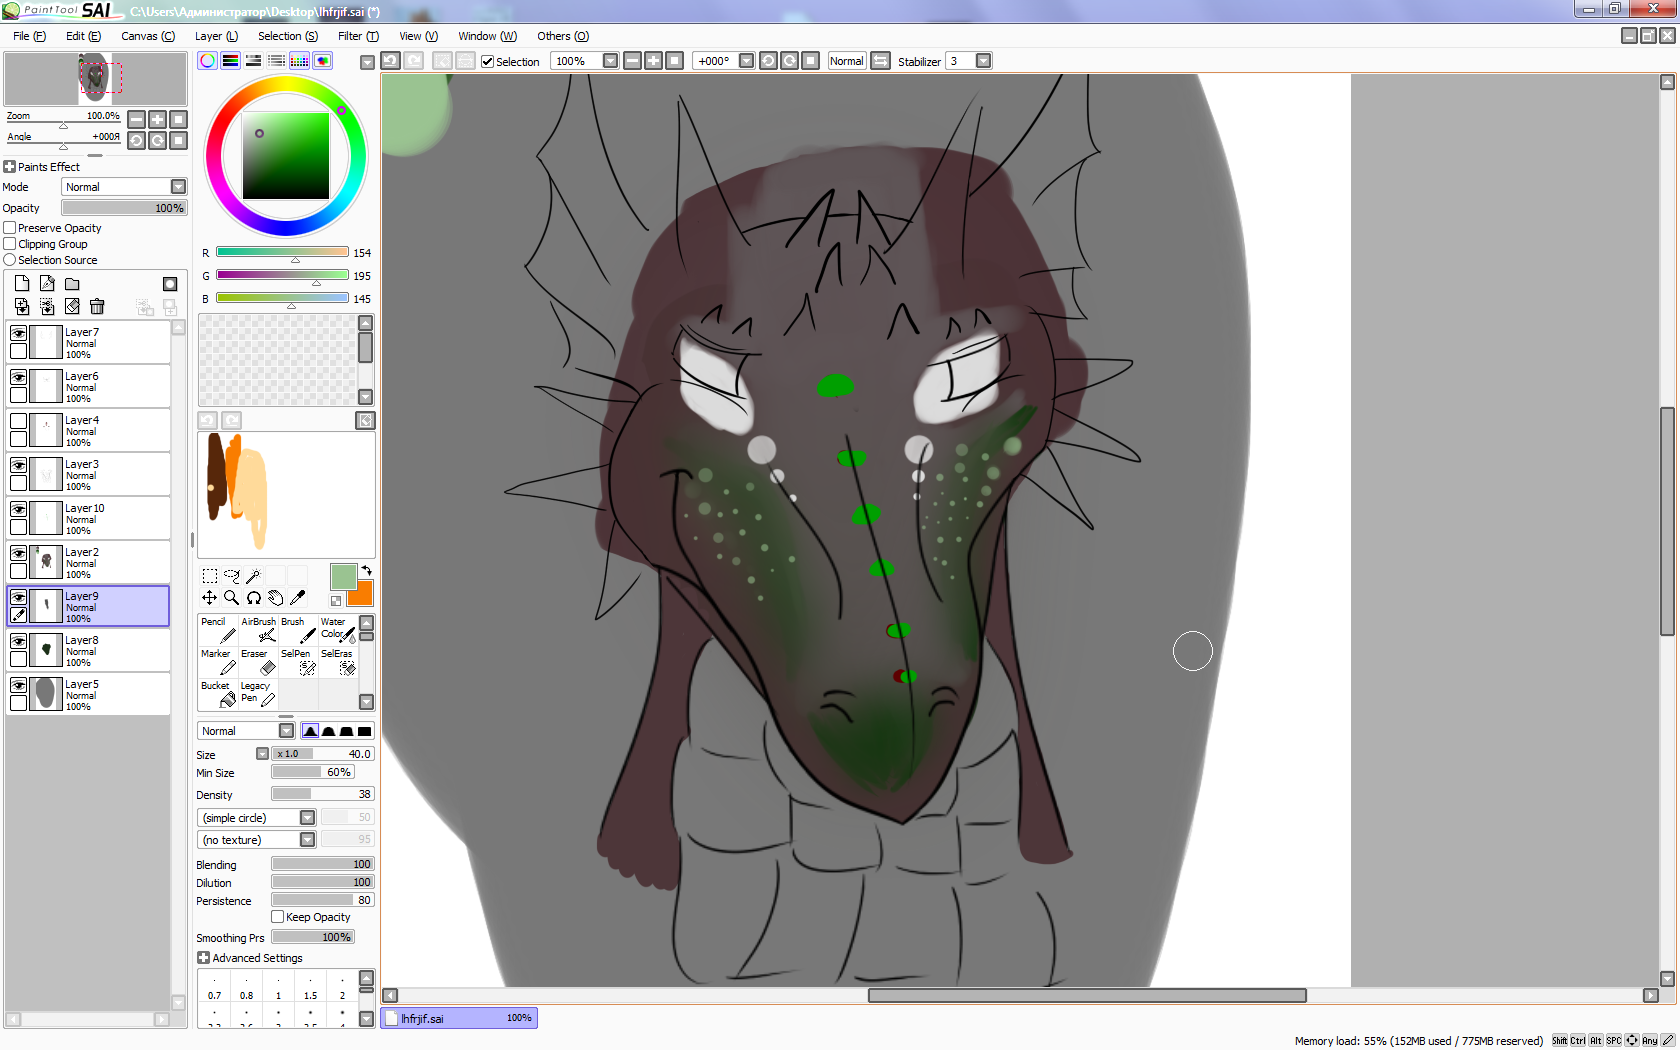The height and width of the screenshot is (1050, 1680).
Task: Choose the Eraser tool
Action: click(x=258, y=662)
